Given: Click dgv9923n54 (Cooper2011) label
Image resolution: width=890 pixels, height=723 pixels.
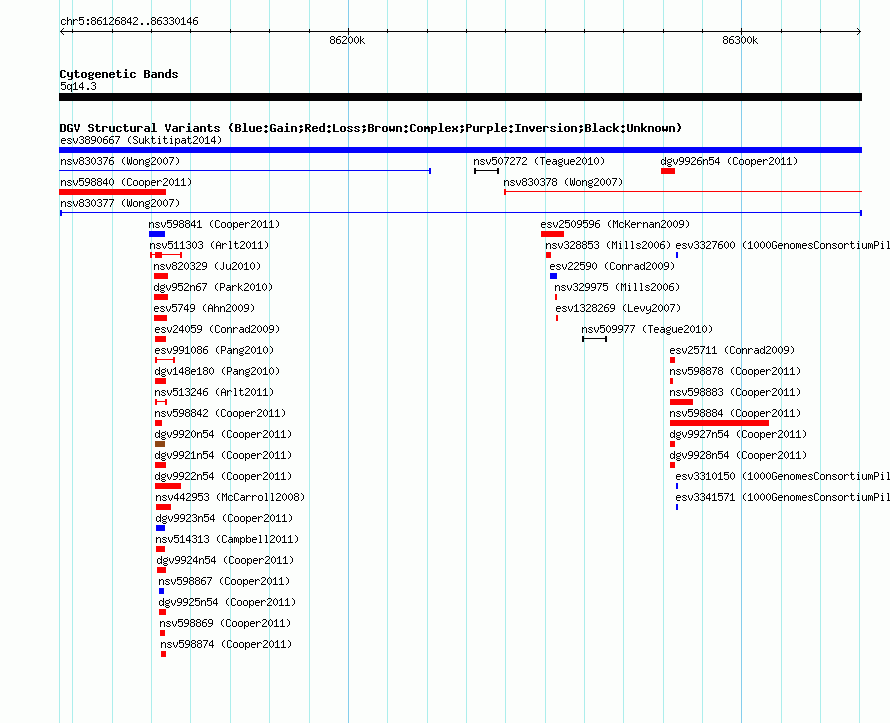Looking at the screenshot, I should tap(224, 518).
